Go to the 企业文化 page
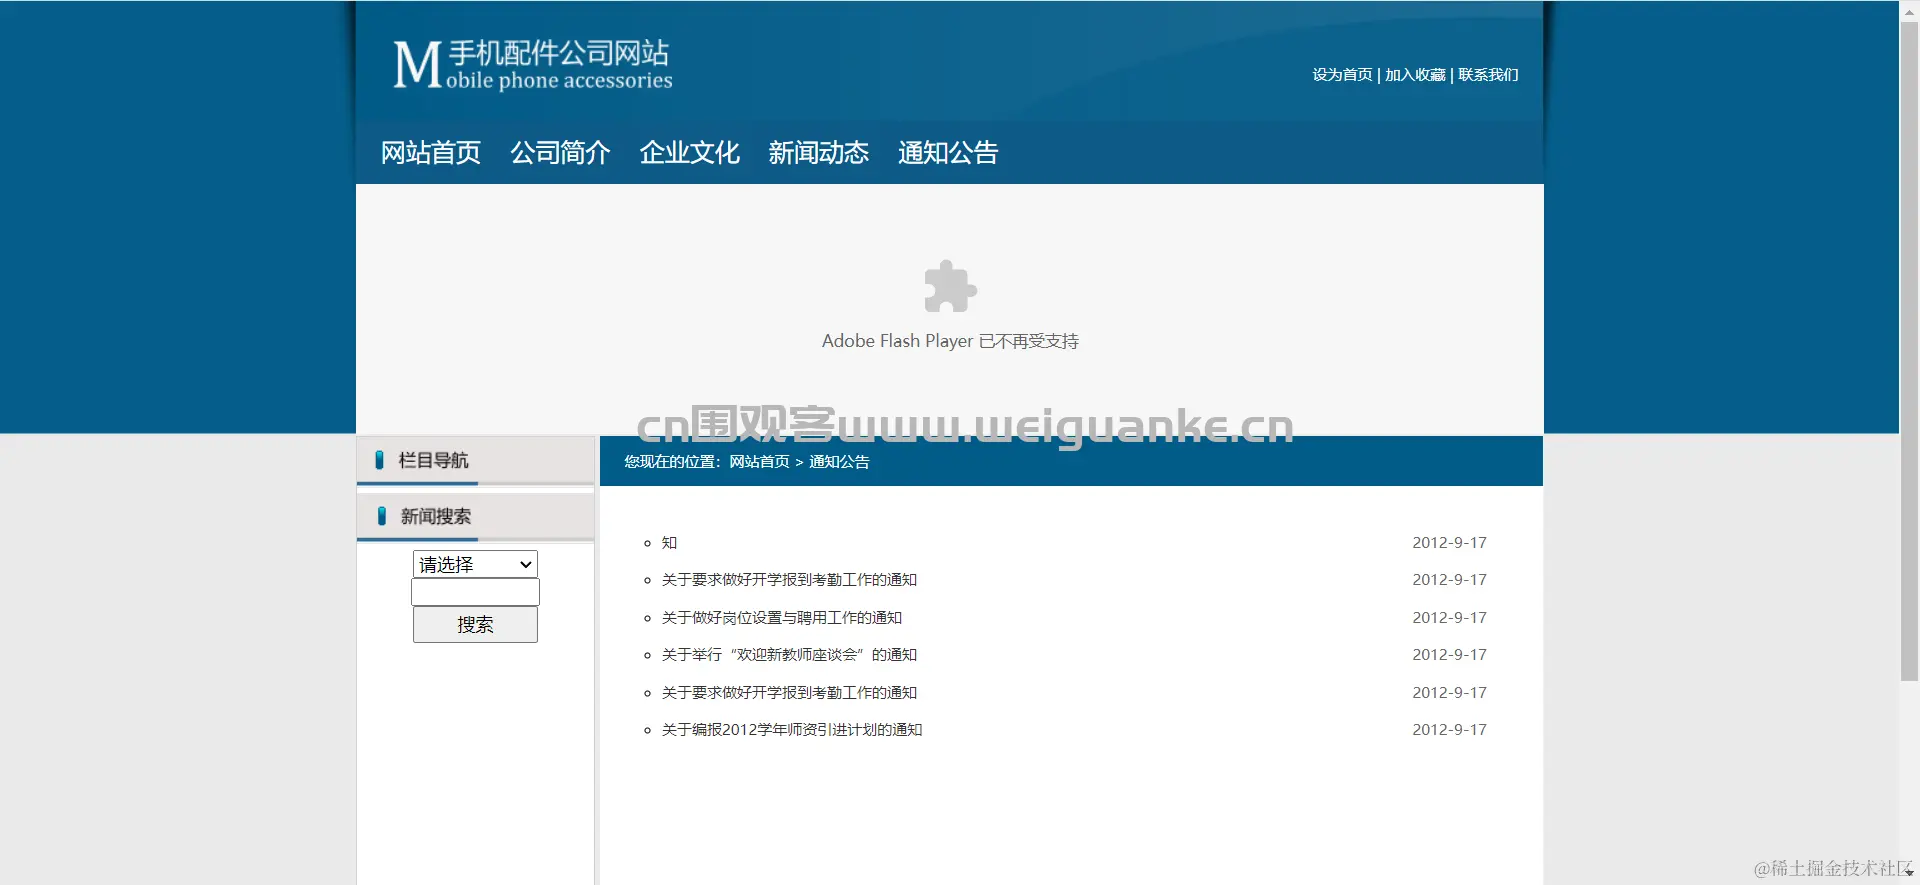1920x885 pixels. (x=689, y=153)
